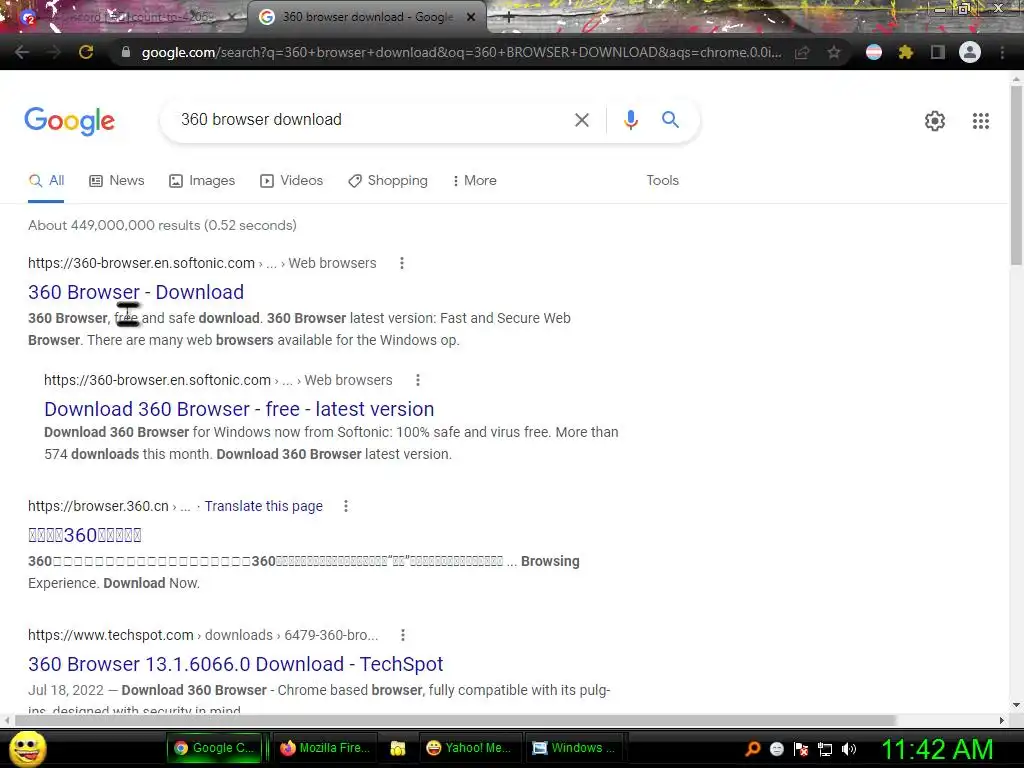1024x768 pixels.
Task: Bookmark this page with the star icon
Action: point(833,53)
